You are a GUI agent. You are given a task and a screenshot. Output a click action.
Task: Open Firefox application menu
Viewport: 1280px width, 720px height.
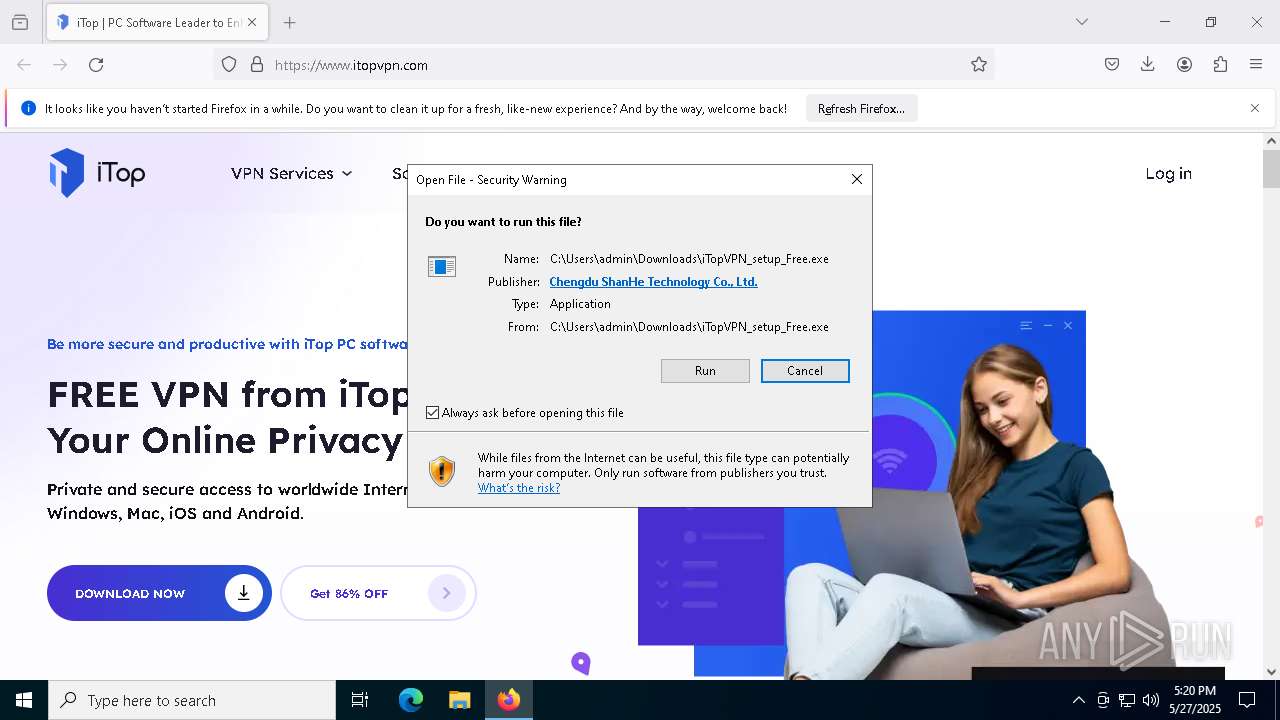1256,65
